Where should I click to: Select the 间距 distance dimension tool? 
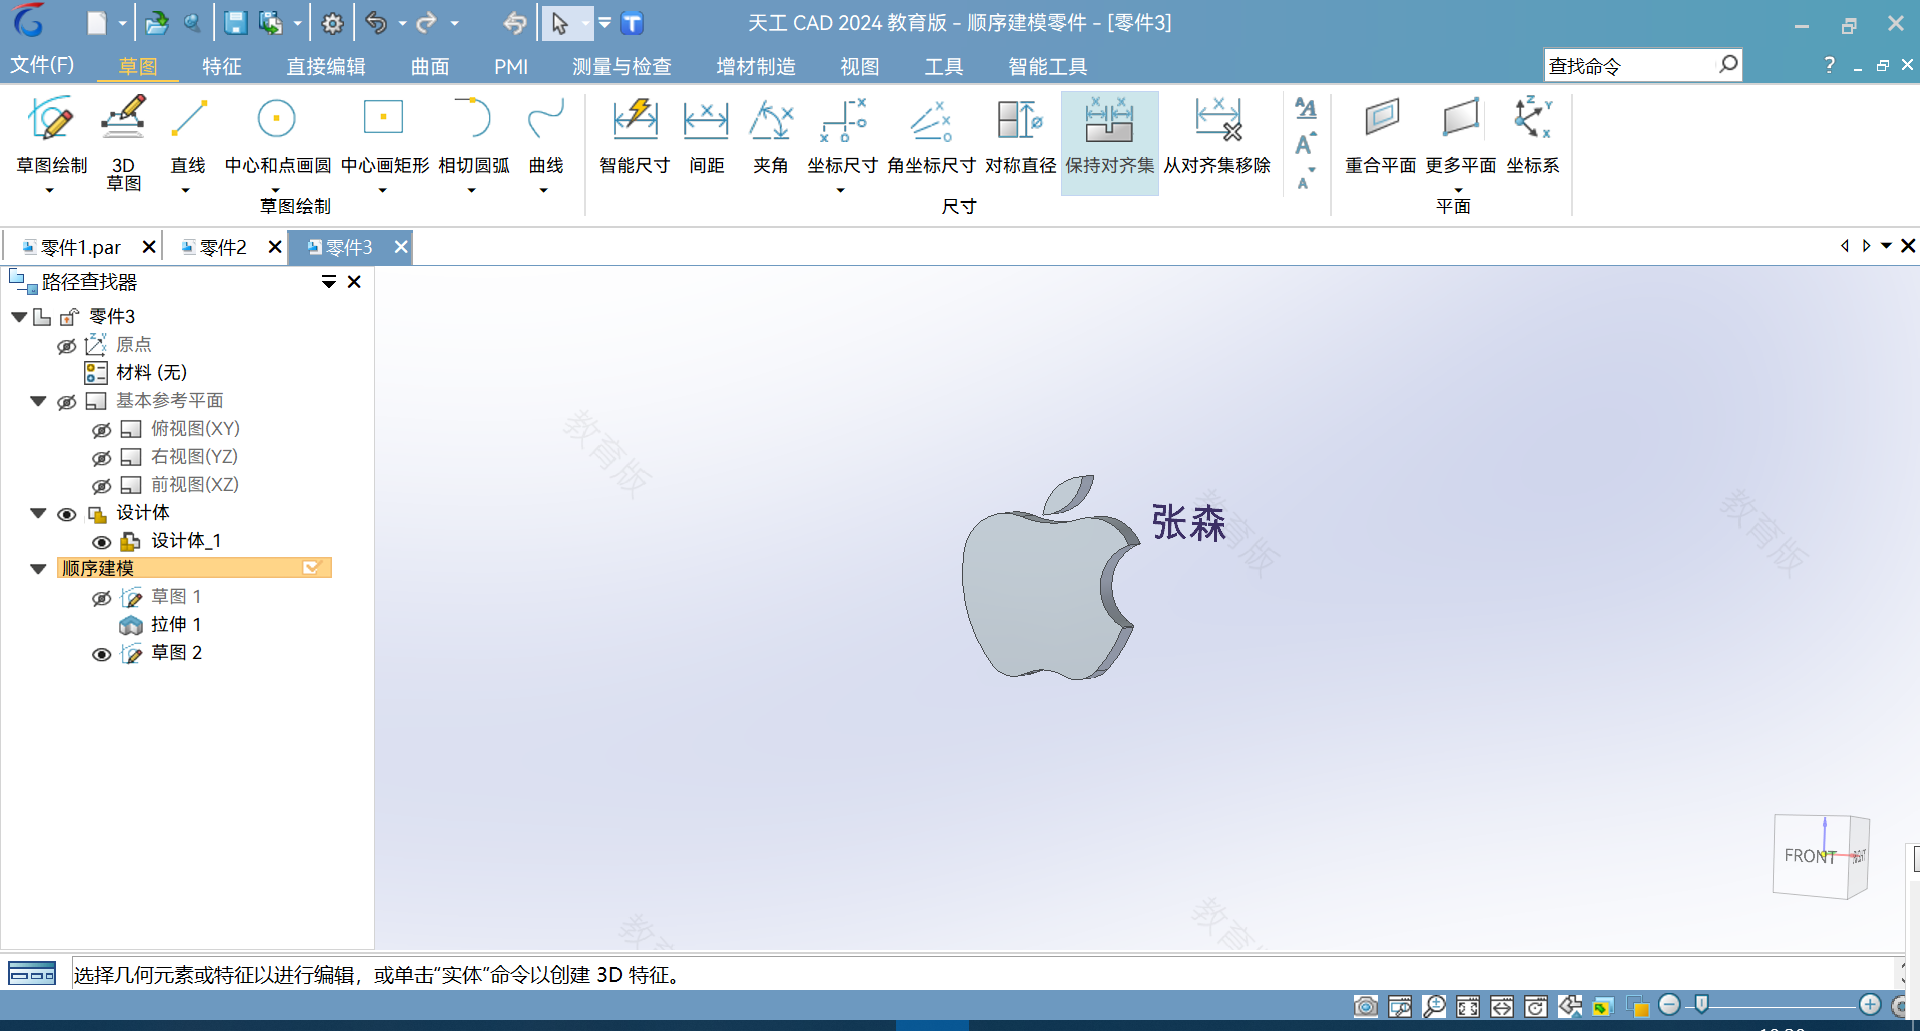tap(707, 135)
